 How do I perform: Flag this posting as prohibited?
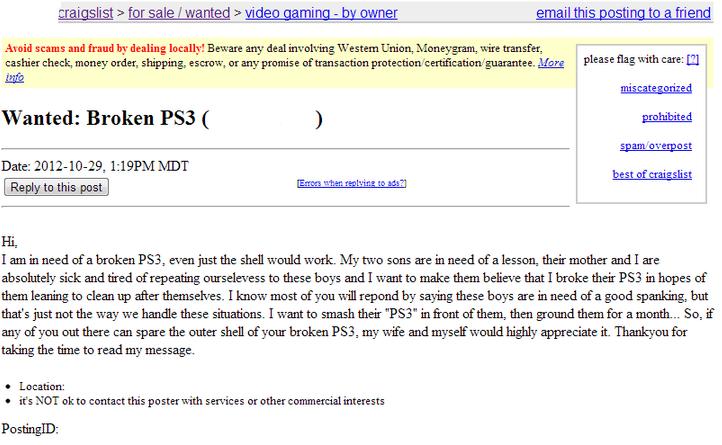tap(669, 118)
